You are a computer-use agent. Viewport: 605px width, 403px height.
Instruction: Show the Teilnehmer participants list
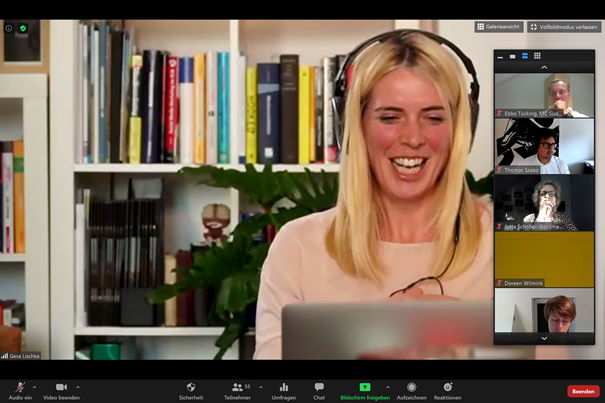pos(238,388)
